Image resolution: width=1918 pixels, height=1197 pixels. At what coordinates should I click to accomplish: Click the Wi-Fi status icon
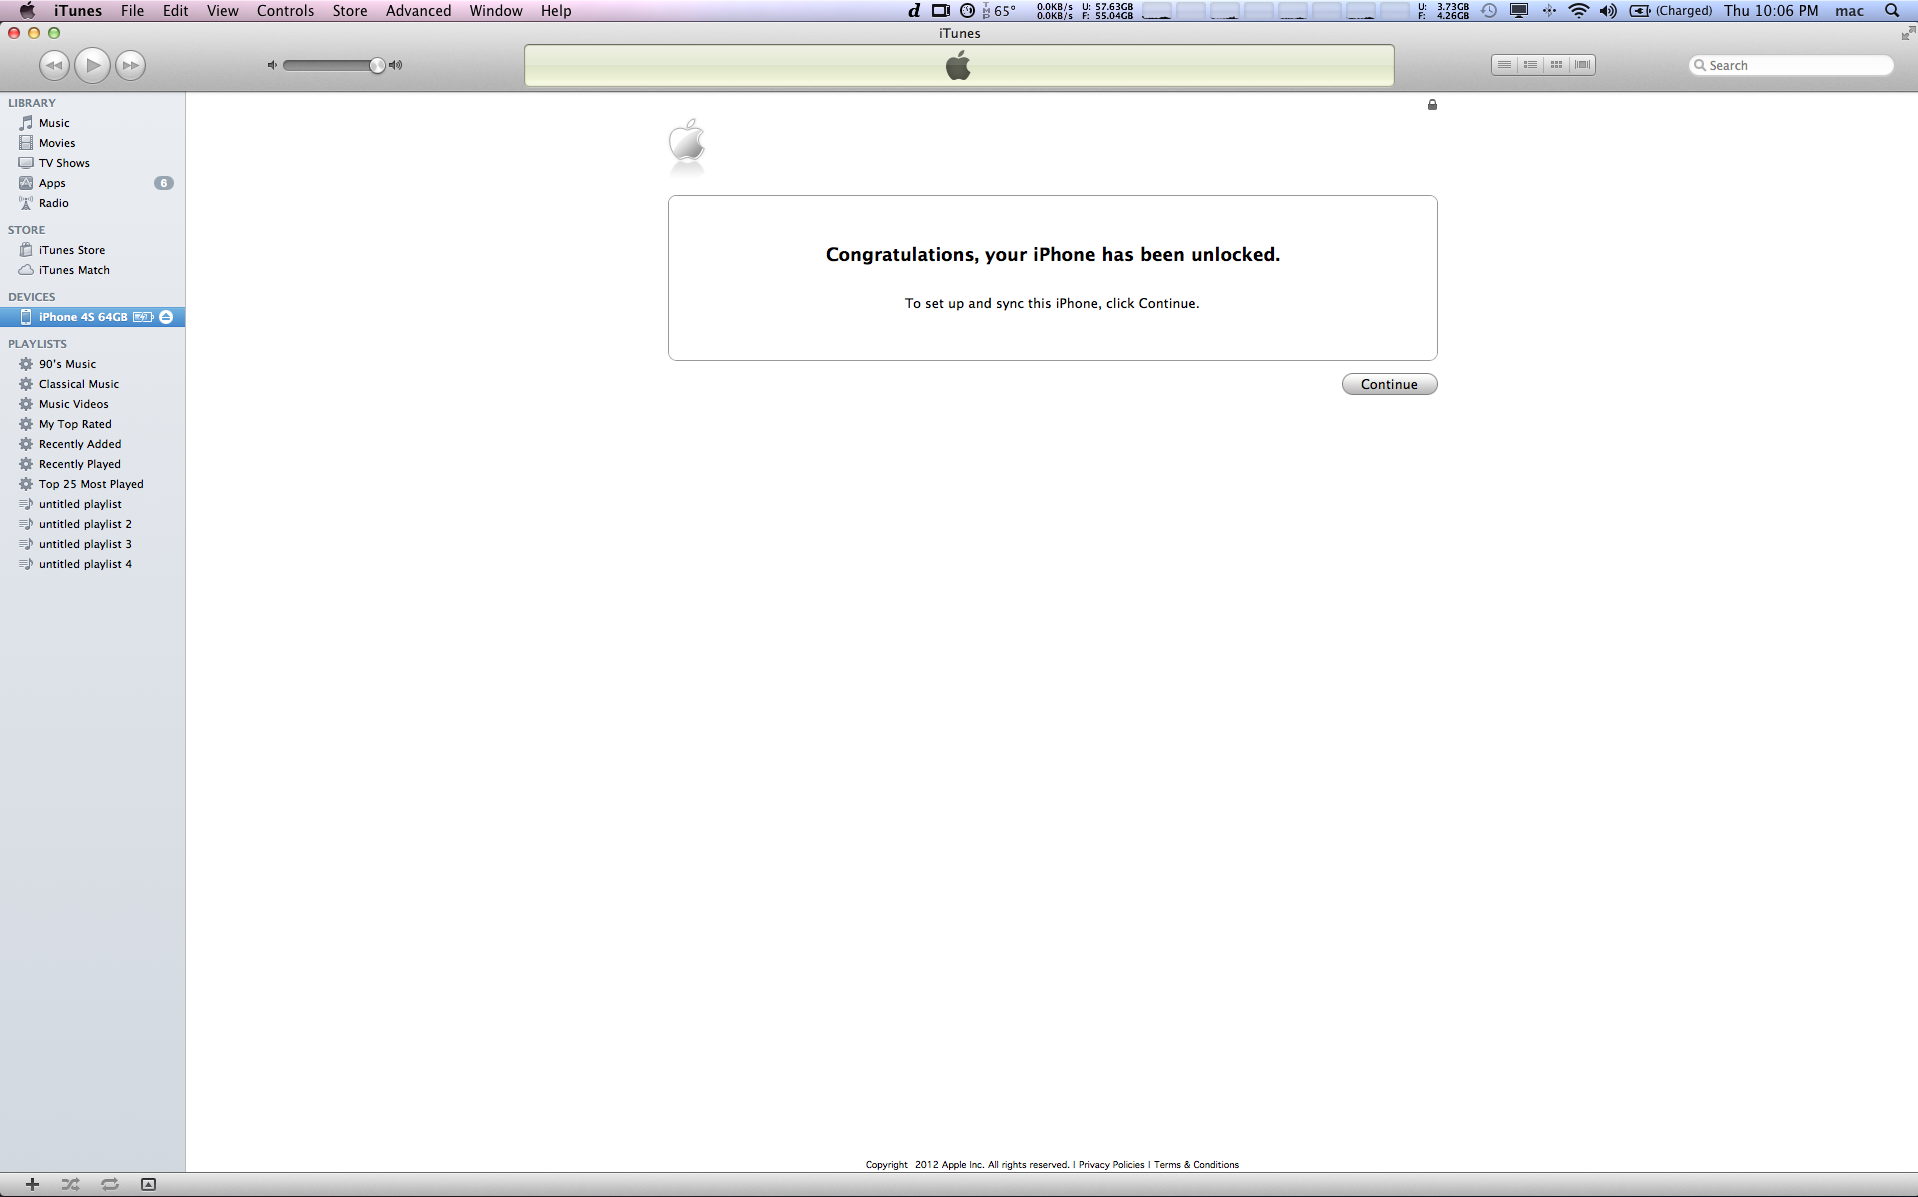click(1578, 11)
